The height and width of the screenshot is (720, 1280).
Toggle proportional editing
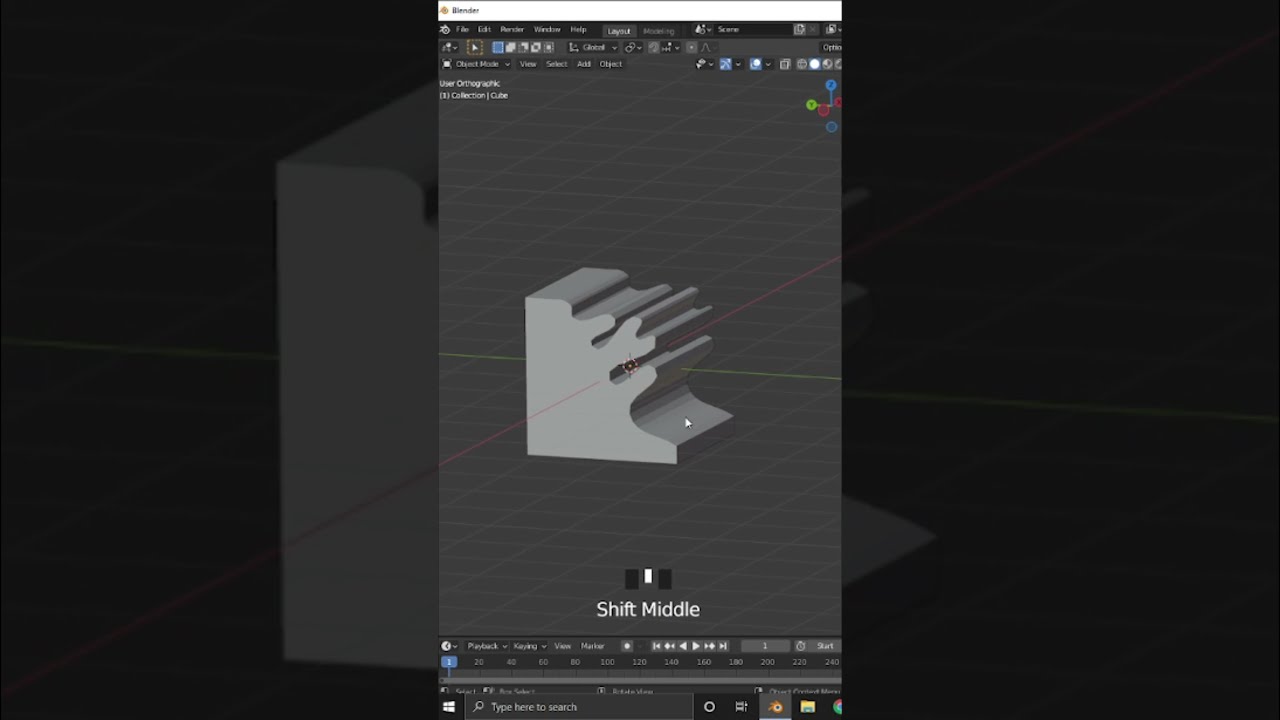tap(691, 47)
